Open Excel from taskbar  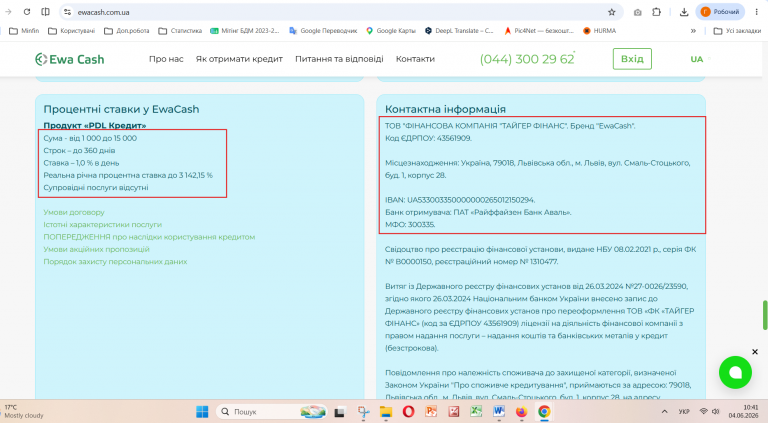coord(476,412)
